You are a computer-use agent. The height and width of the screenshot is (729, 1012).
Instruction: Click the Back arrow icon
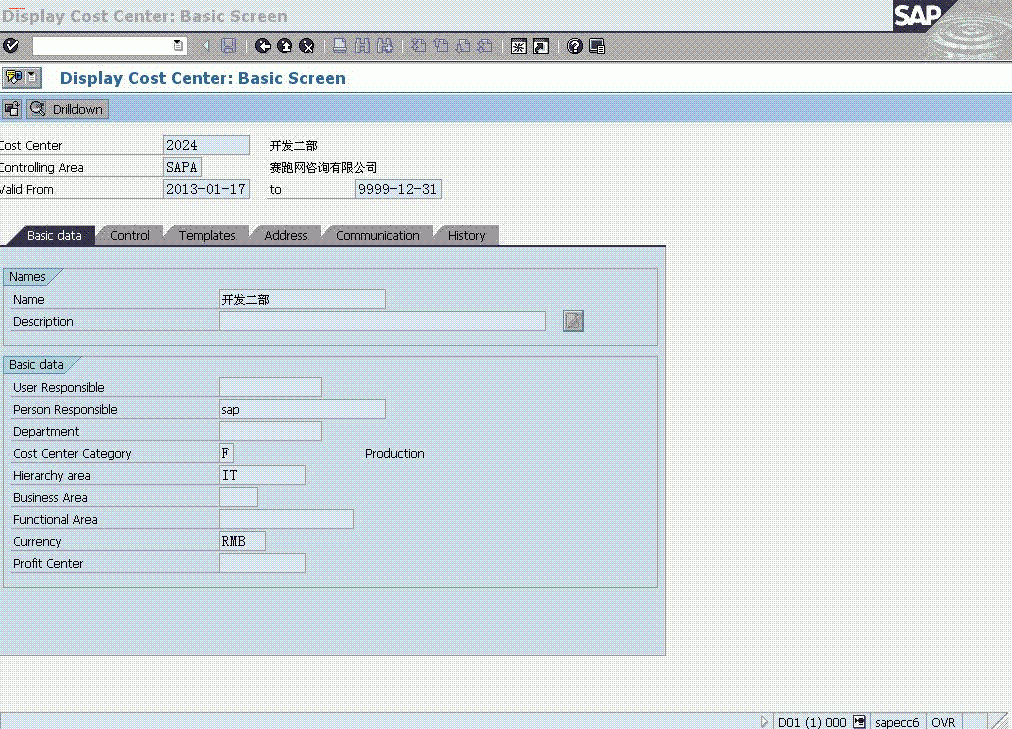(x=263, y=46)
